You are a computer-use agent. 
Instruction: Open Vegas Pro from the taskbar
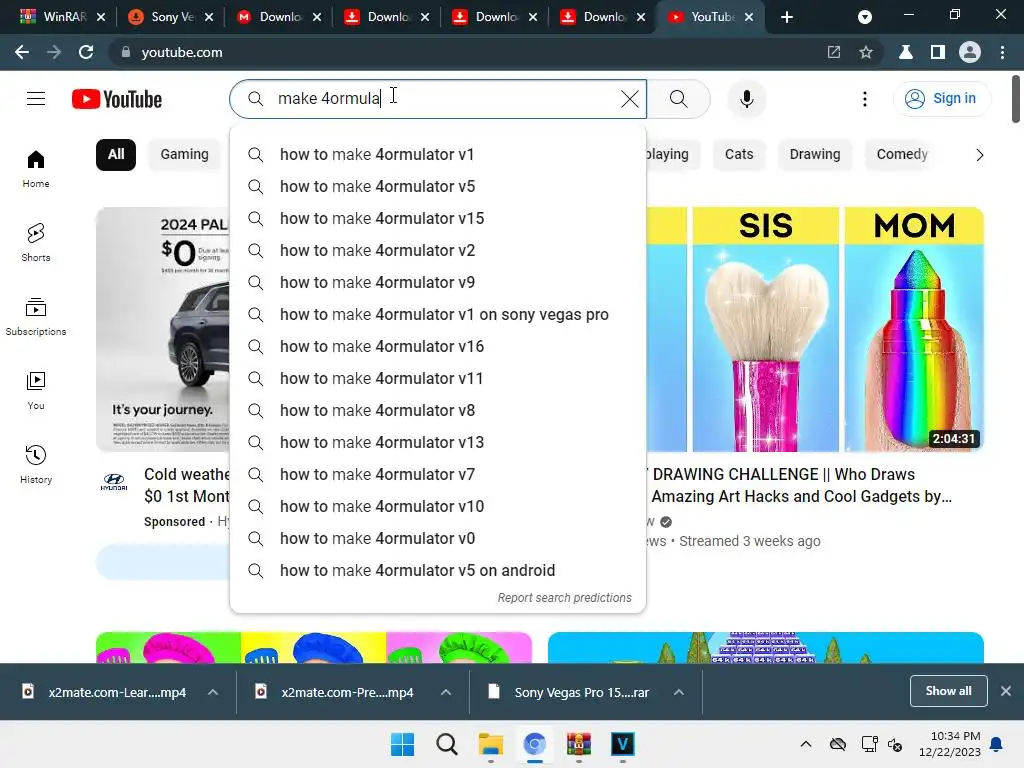click(622, 744)
